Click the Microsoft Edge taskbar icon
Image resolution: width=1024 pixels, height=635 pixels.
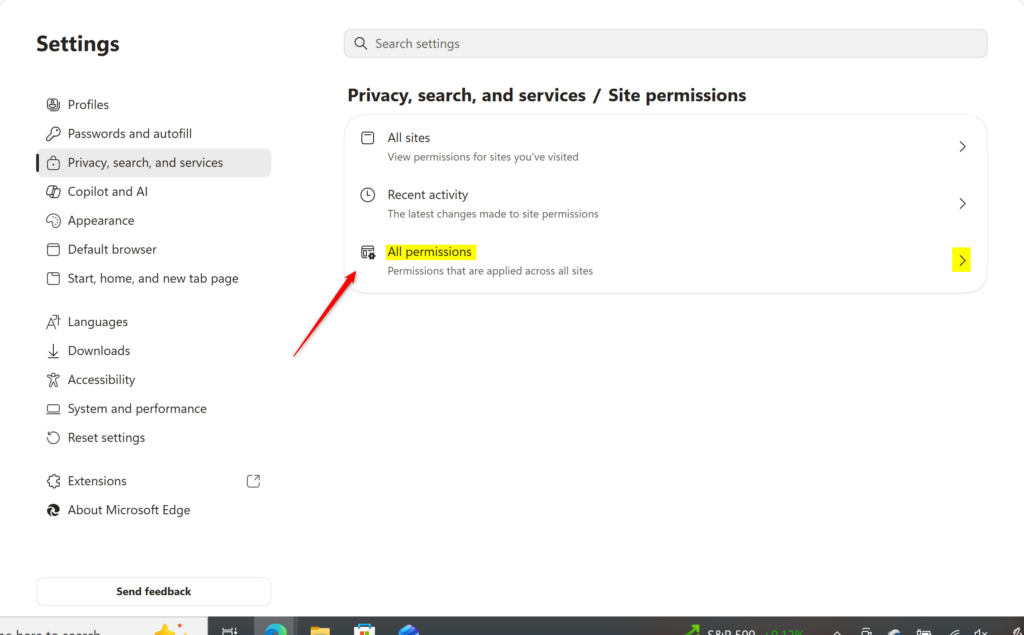tap(275, 628)
